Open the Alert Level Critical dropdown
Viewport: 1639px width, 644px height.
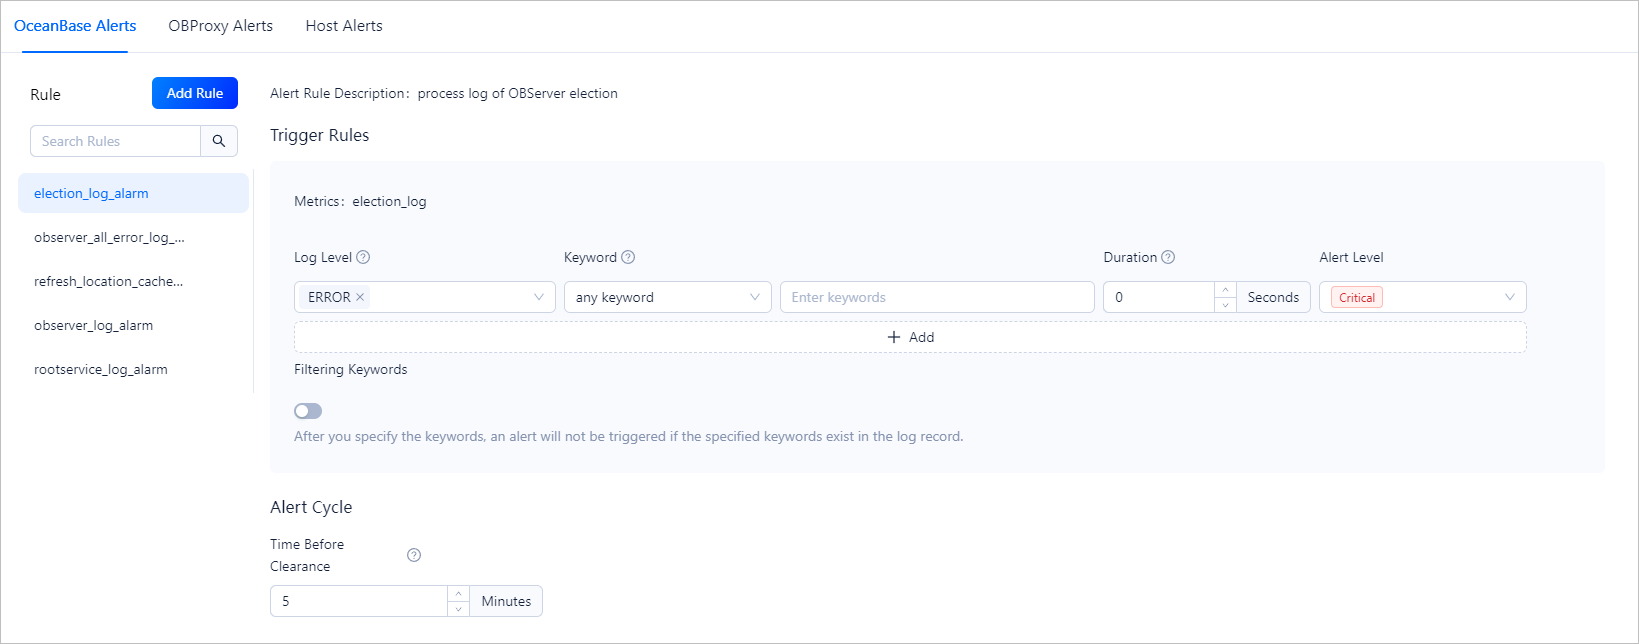1422,297
